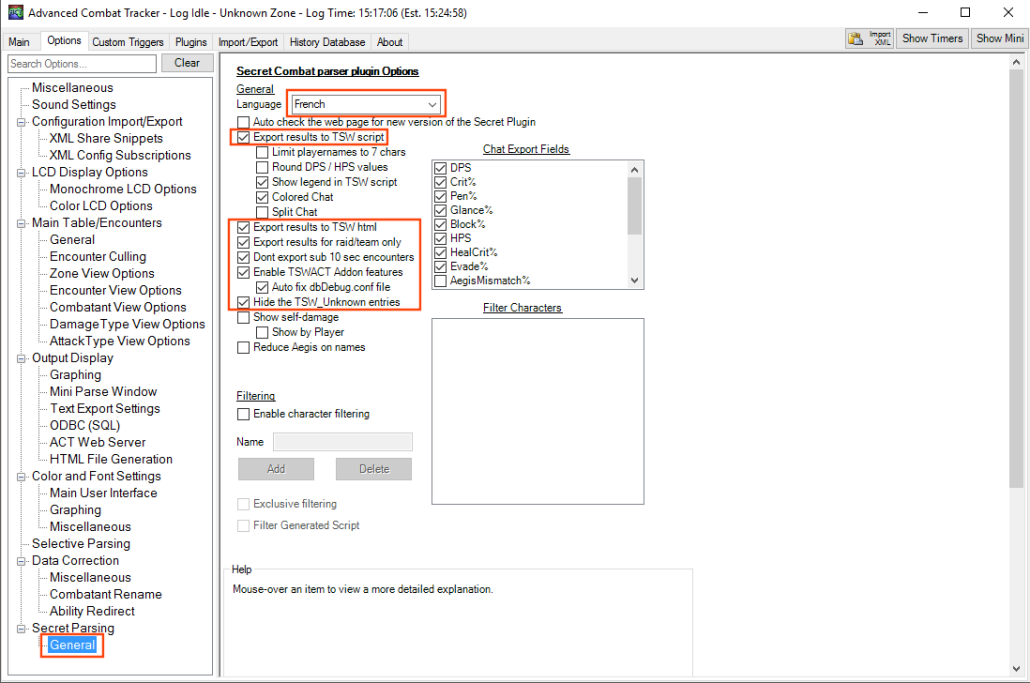The image size is (1030, 683).
Task: Toggle Auto check web page for new version
Action: [243, 122]
